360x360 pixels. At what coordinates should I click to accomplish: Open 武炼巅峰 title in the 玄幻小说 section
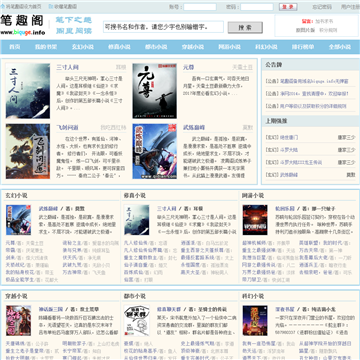[x=48, y=209]
